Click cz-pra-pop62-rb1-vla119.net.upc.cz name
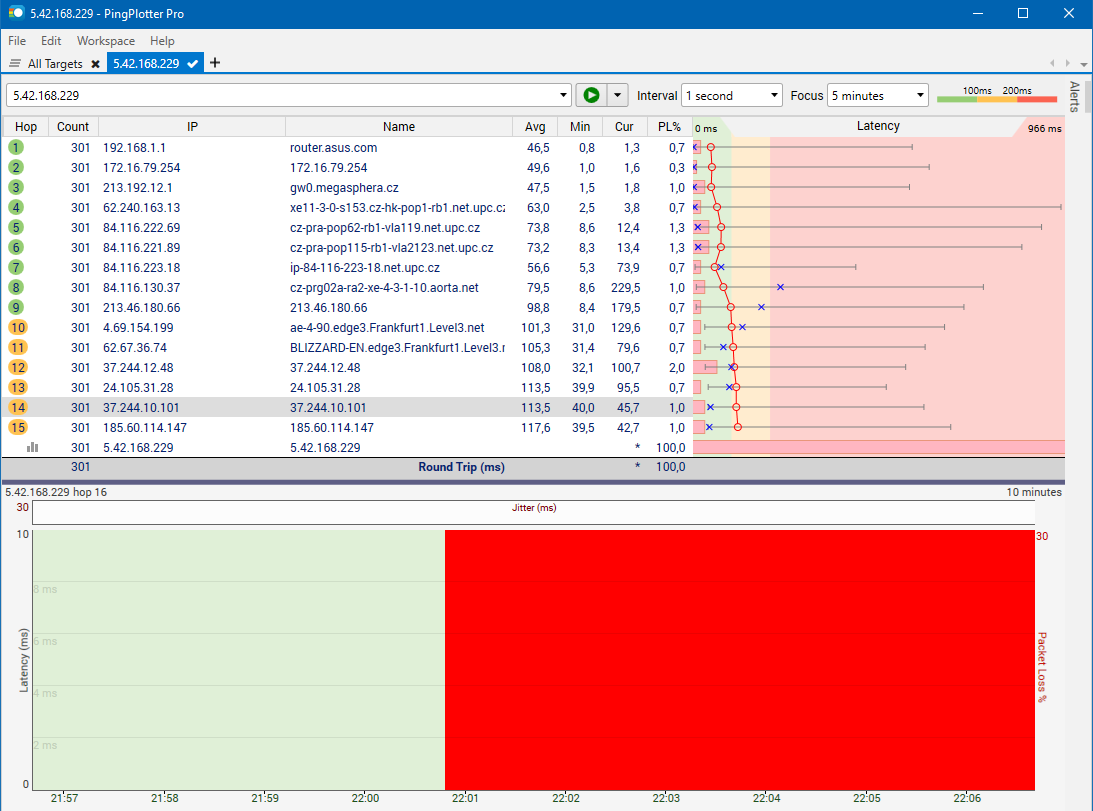This screenshot has width=1093, height=811. point(385,228)
